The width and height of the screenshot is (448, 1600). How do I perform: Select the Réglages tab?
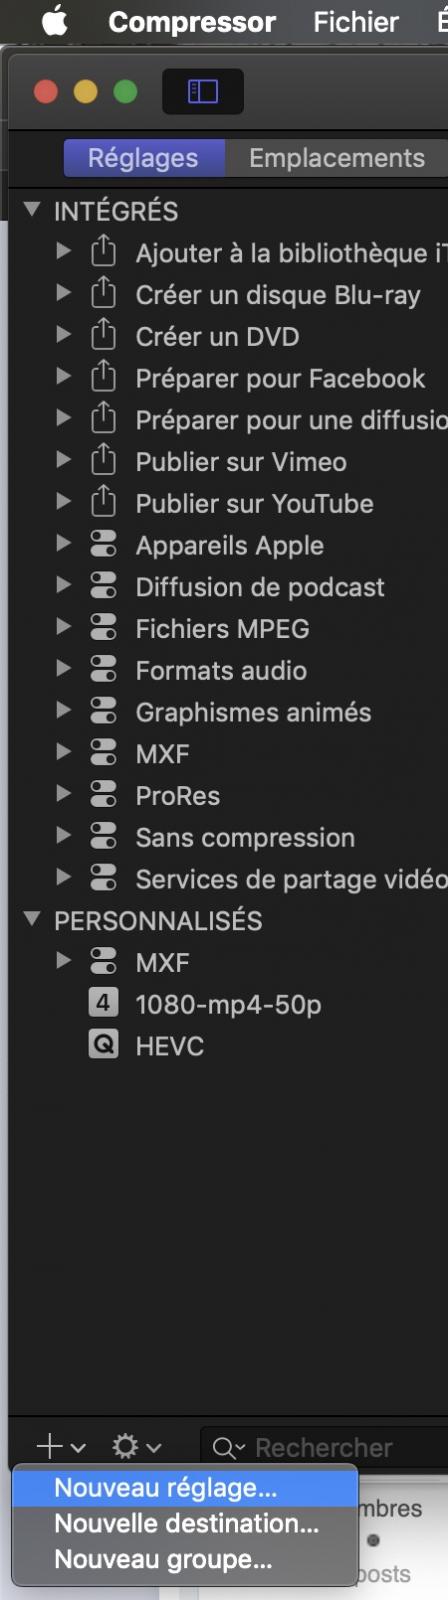coord(143,158)
